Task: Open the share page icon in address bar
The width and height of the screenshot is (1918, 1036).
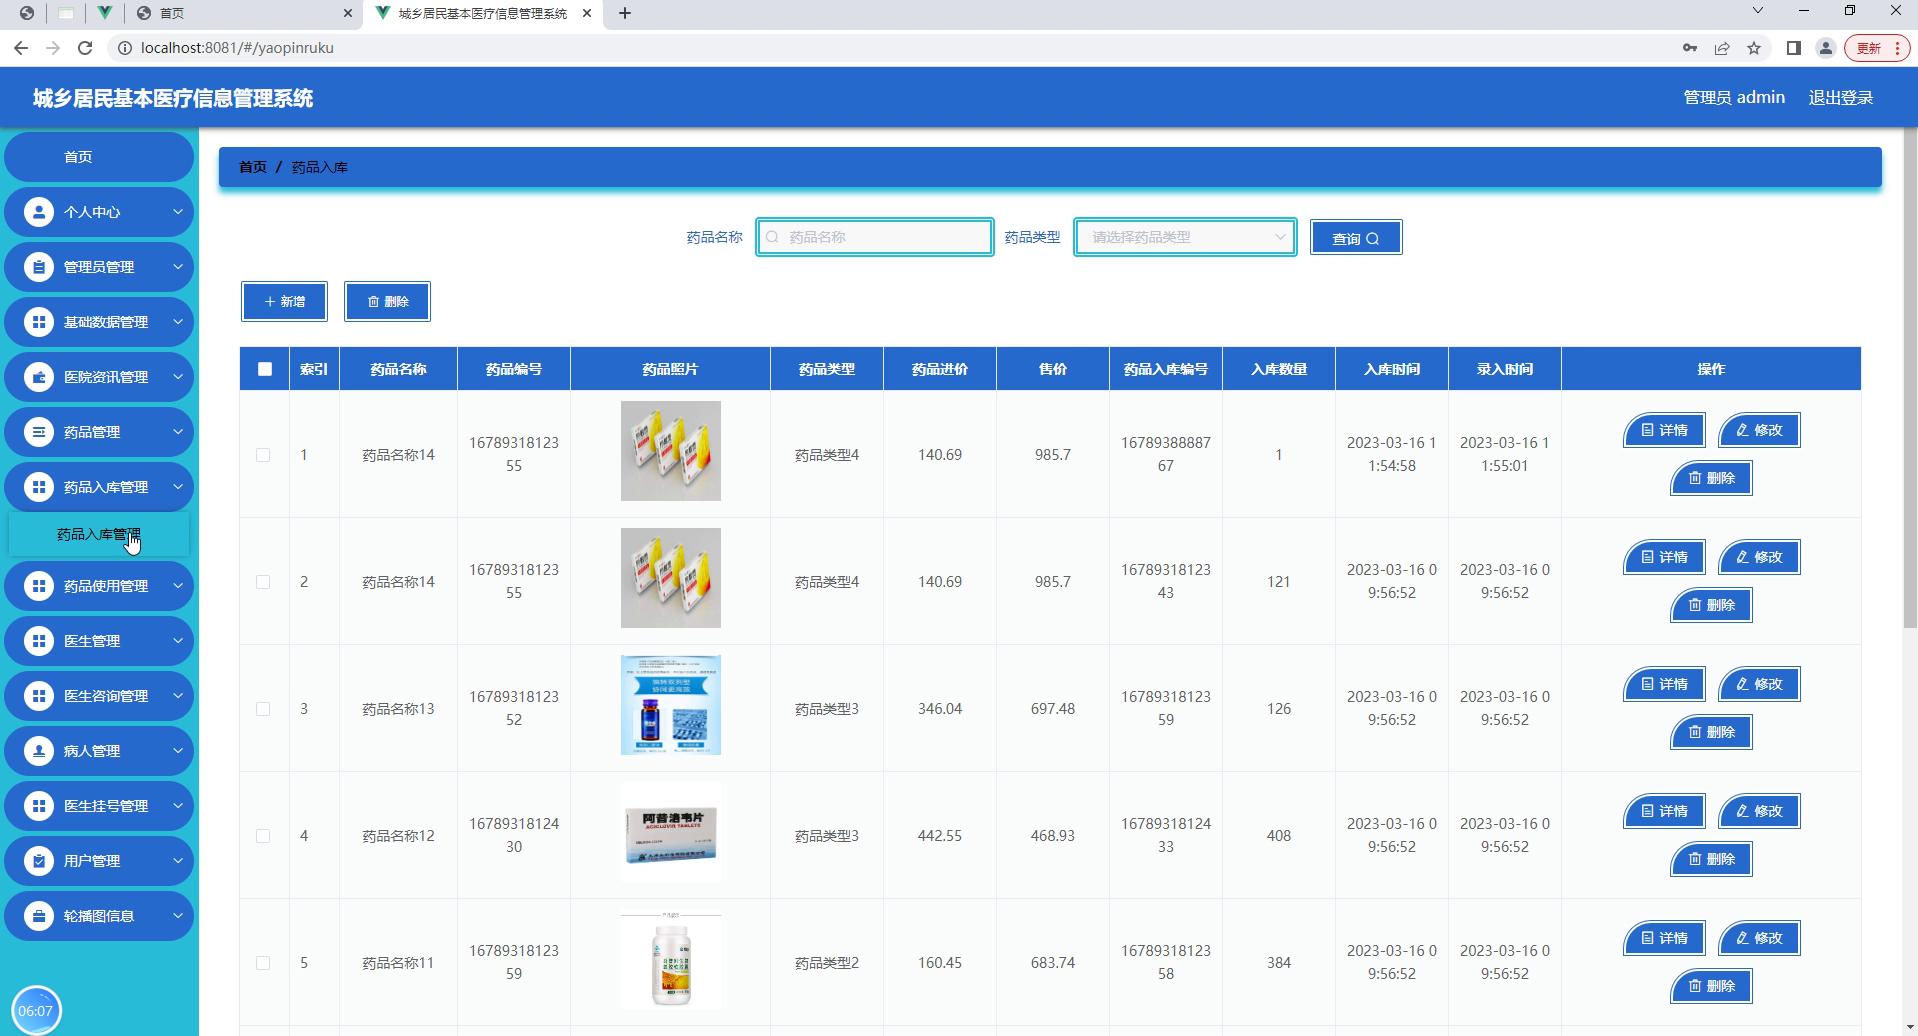Action: point(1722,47)
